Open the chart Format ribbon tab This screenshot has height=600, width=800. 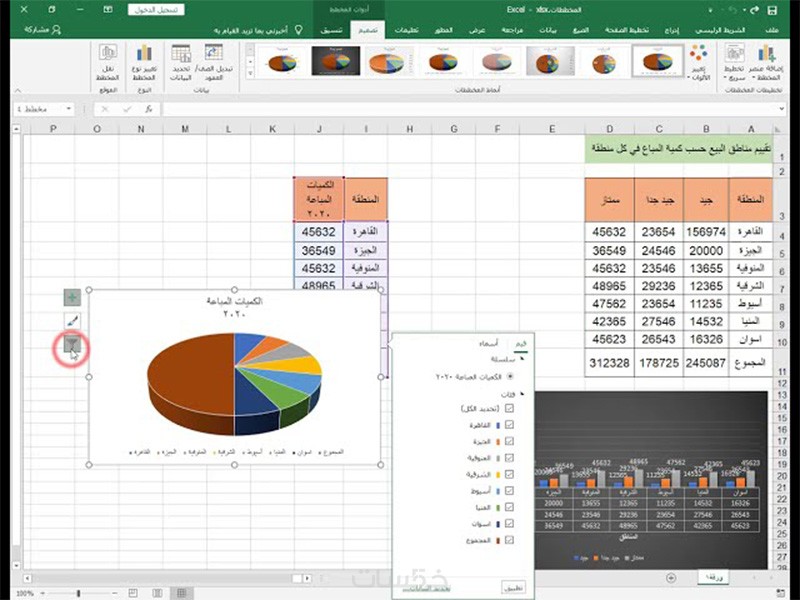click(331, 30)
